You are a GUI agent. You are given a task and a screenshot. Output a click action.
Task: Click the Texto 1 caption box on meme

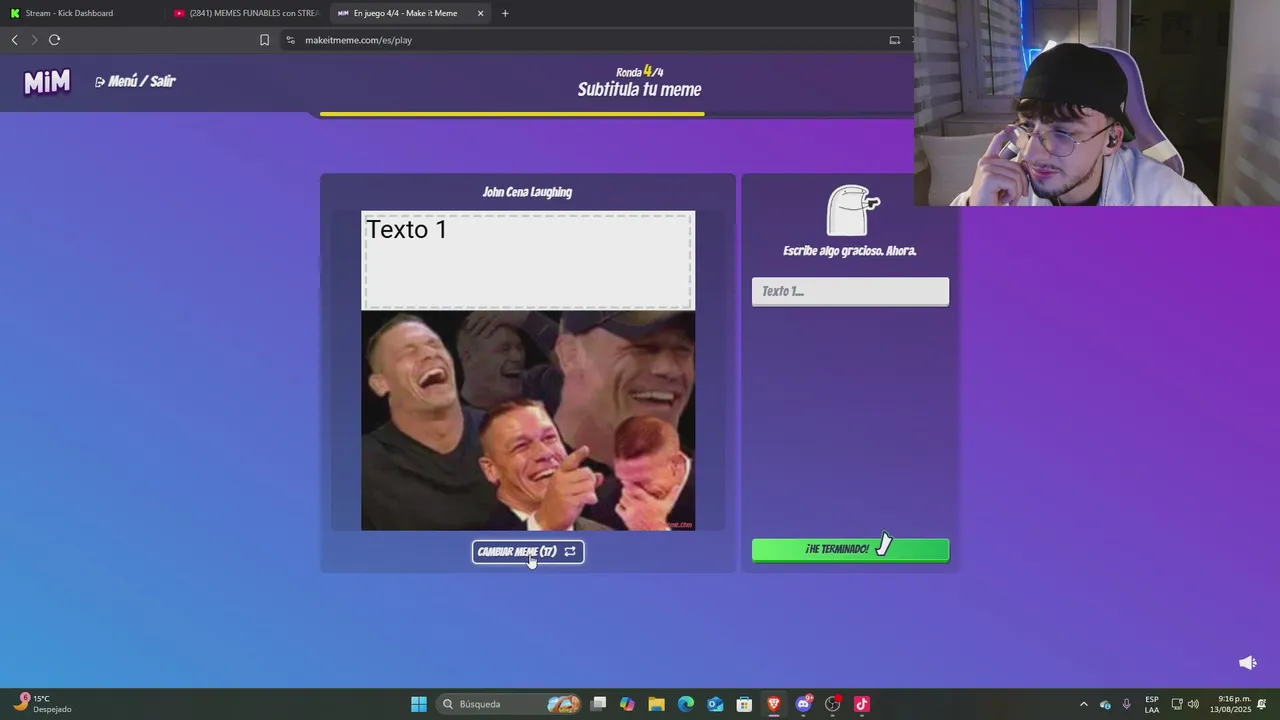[528, 260]
